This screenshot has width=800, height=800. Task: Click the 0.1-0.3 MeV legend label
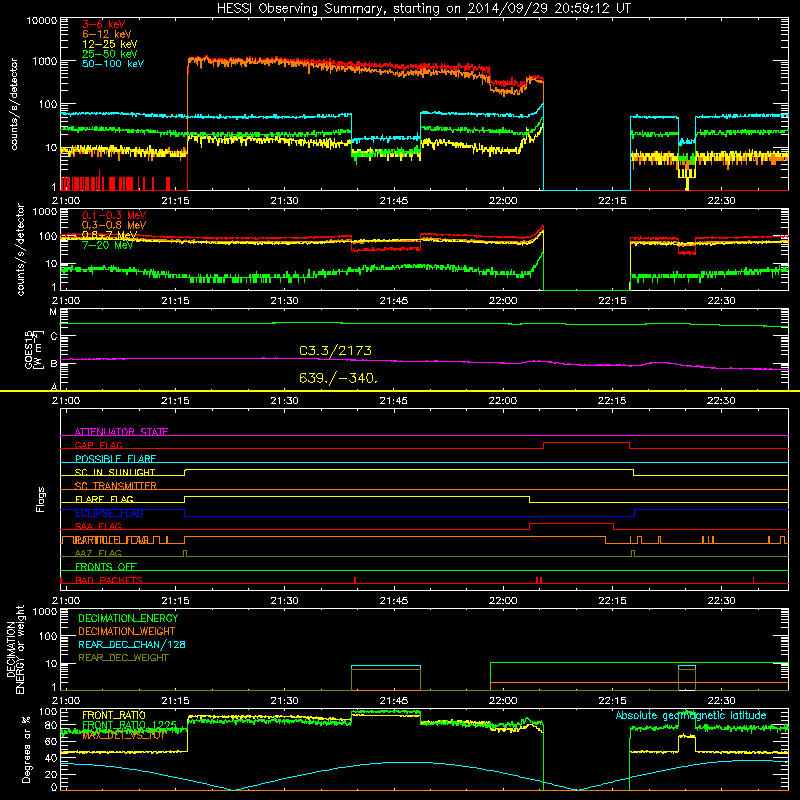click(x=114, y=215)
